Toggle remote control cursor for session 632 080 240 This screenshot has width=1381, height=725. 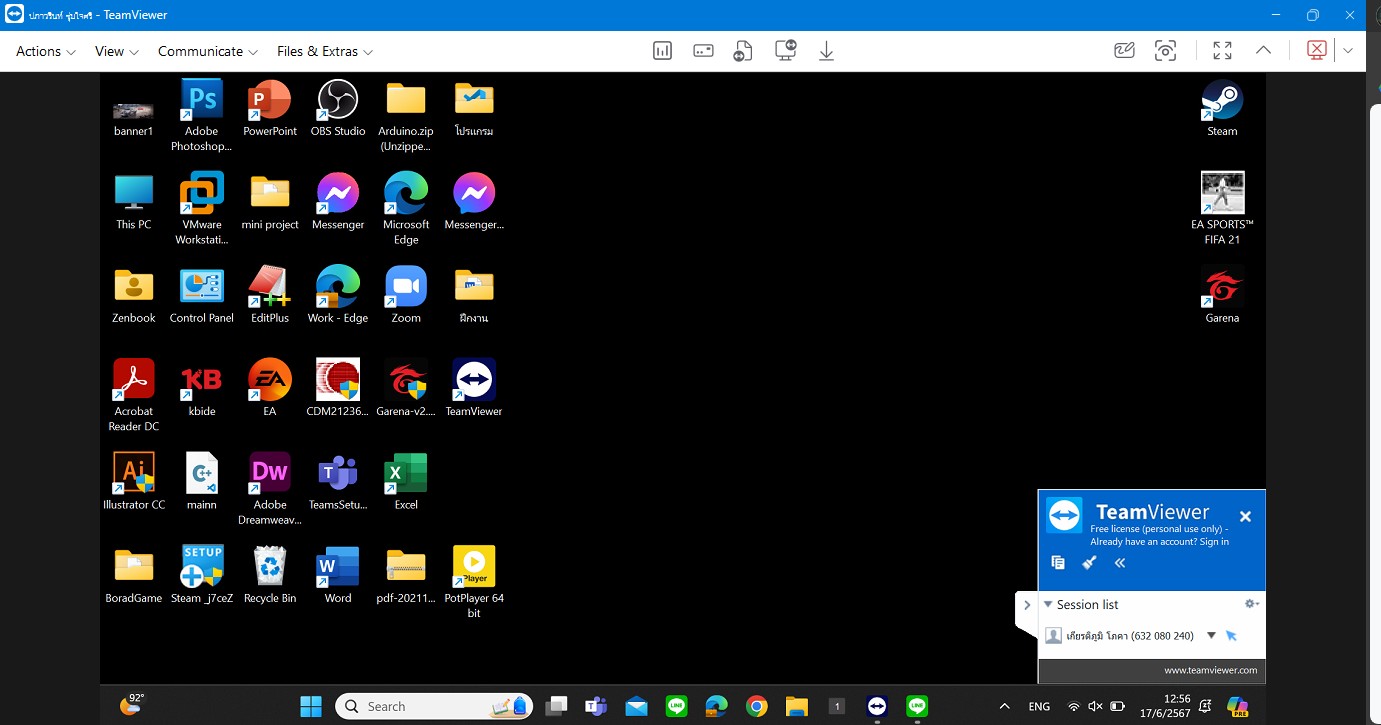click(x=1231, y=636)
